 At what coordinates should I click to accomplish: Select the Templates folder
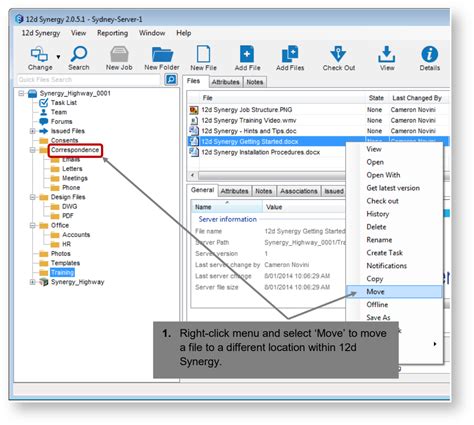[x=65, y=263]
